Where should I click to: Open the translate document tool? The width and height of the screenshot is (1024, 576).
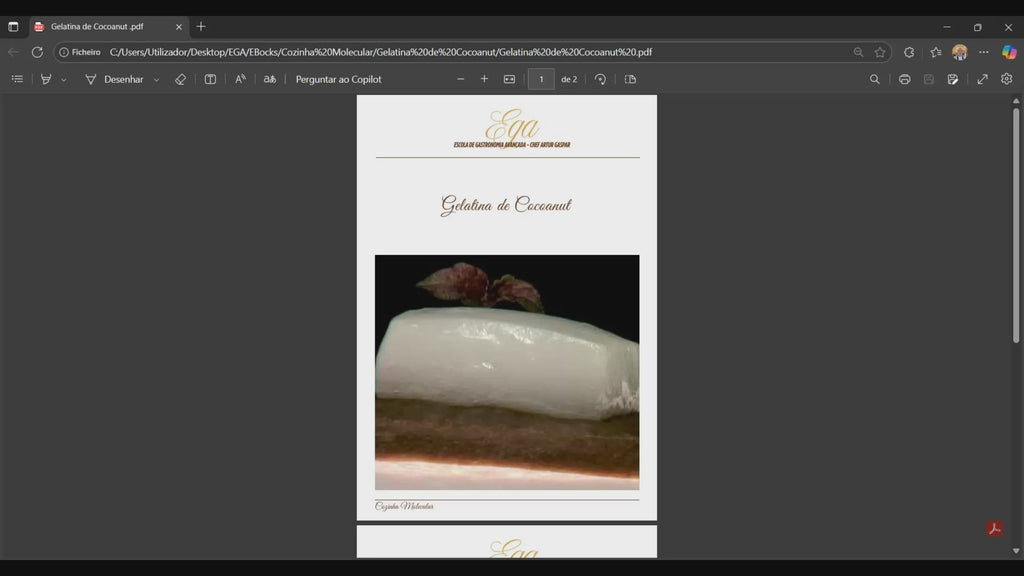pos(269,79)
